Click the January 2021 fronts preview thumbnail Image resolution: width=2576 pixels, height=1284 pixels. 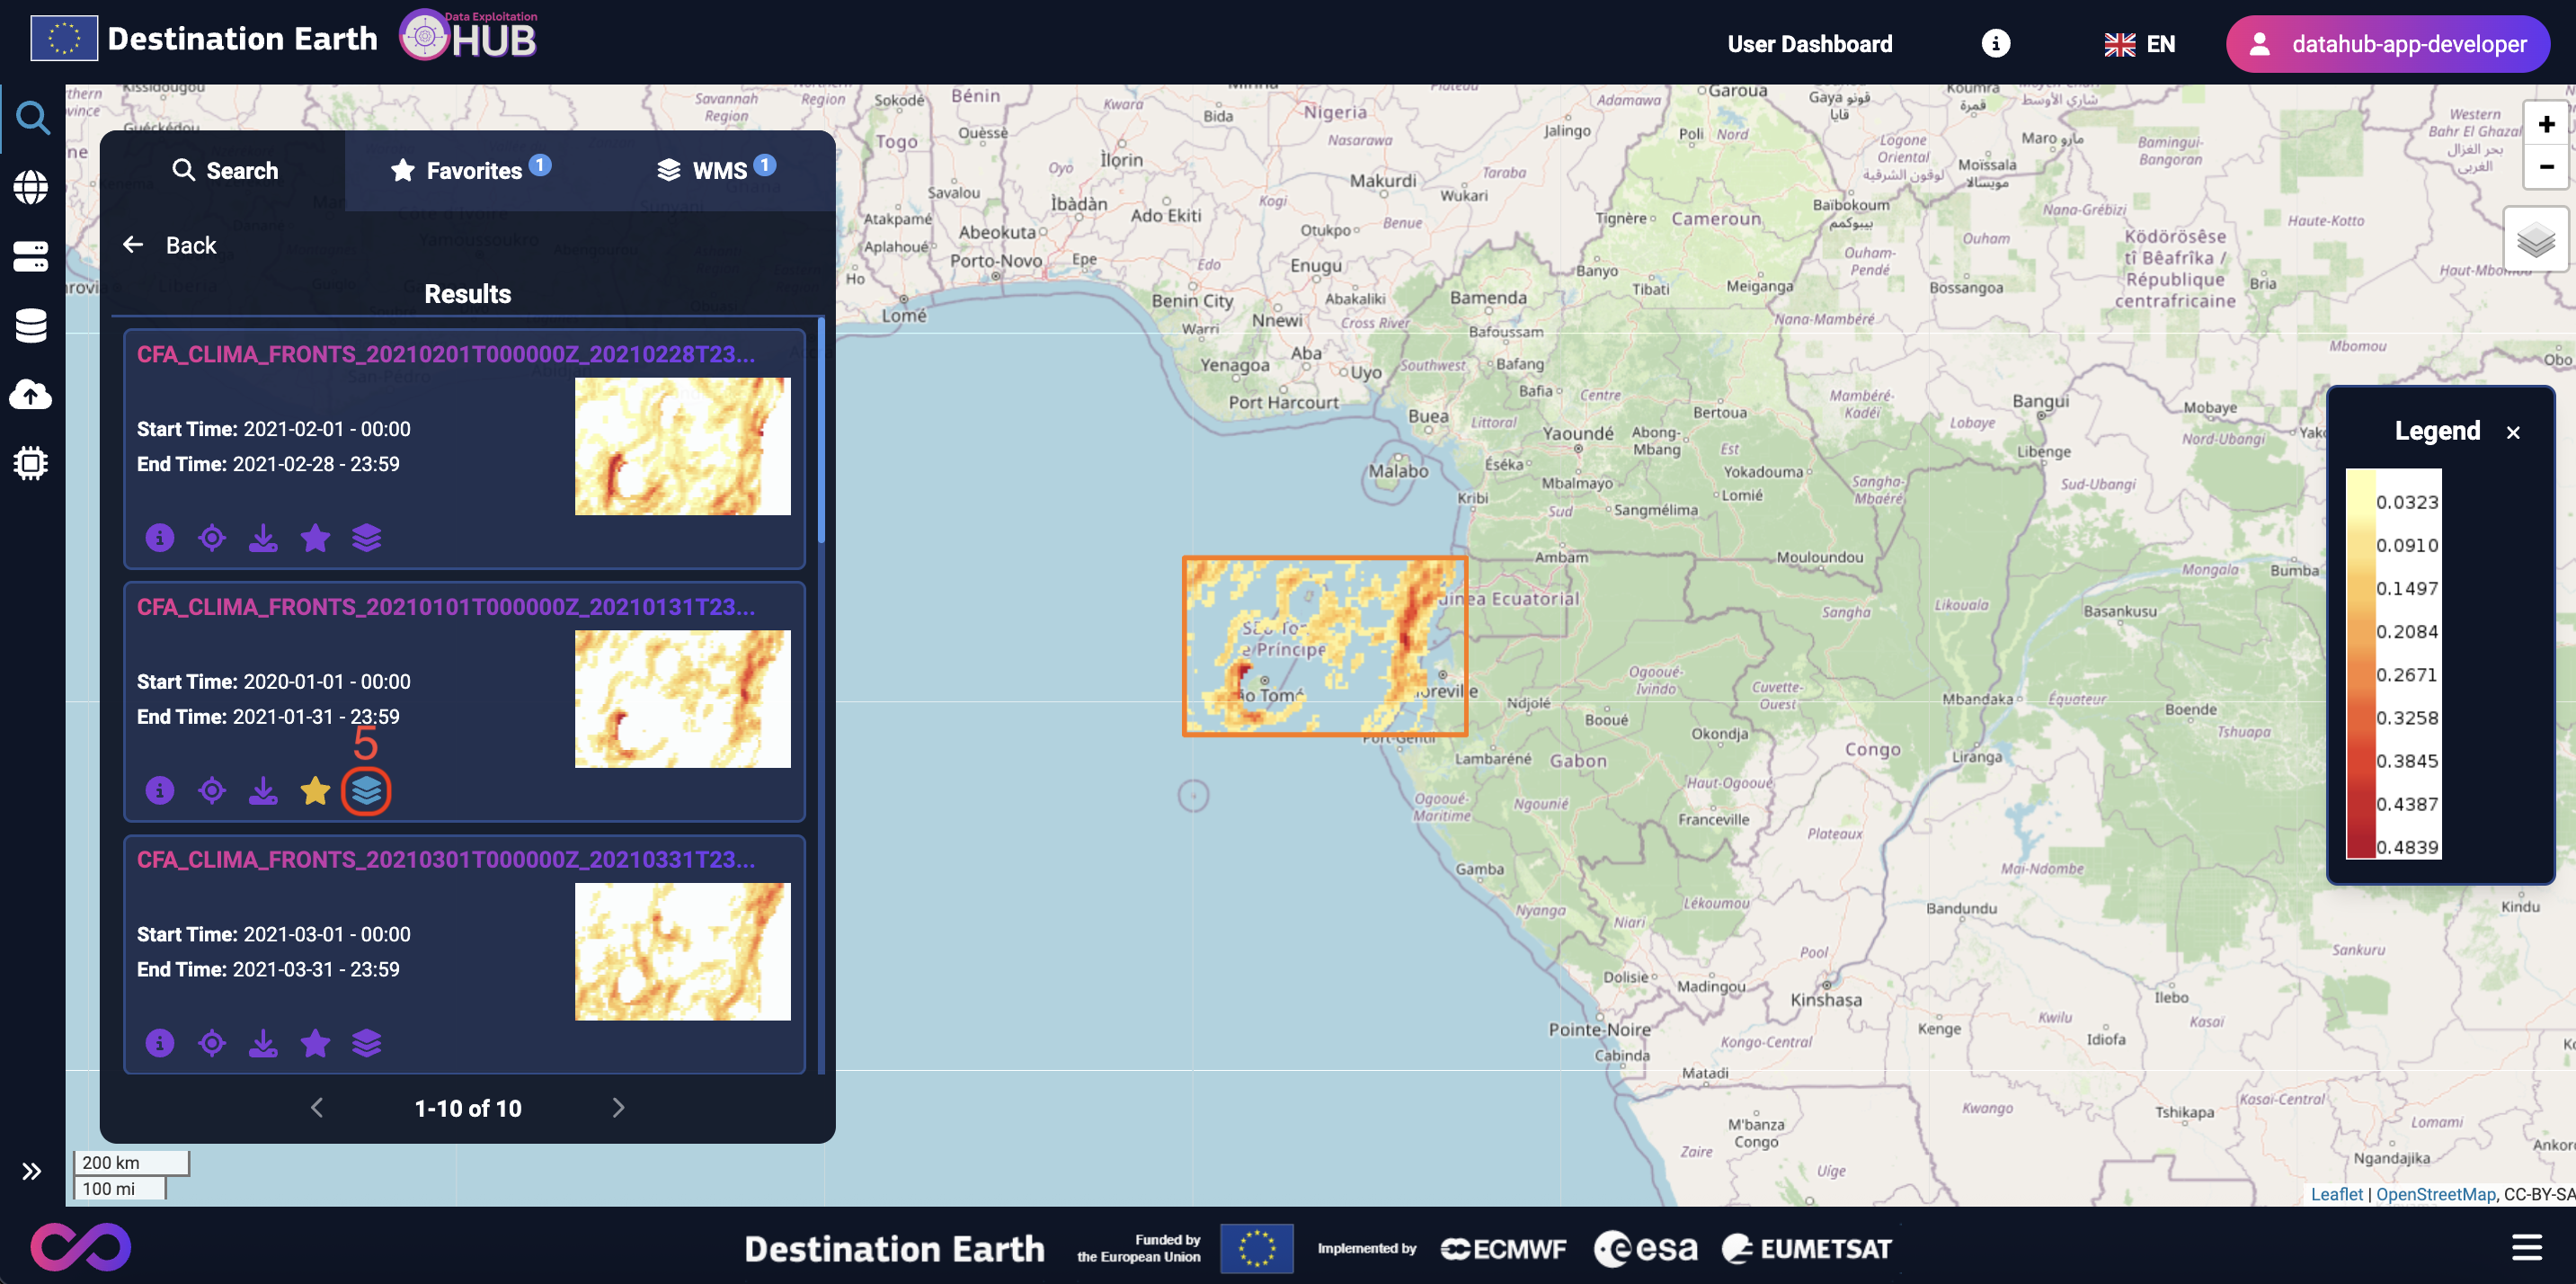tap(683, 699)
